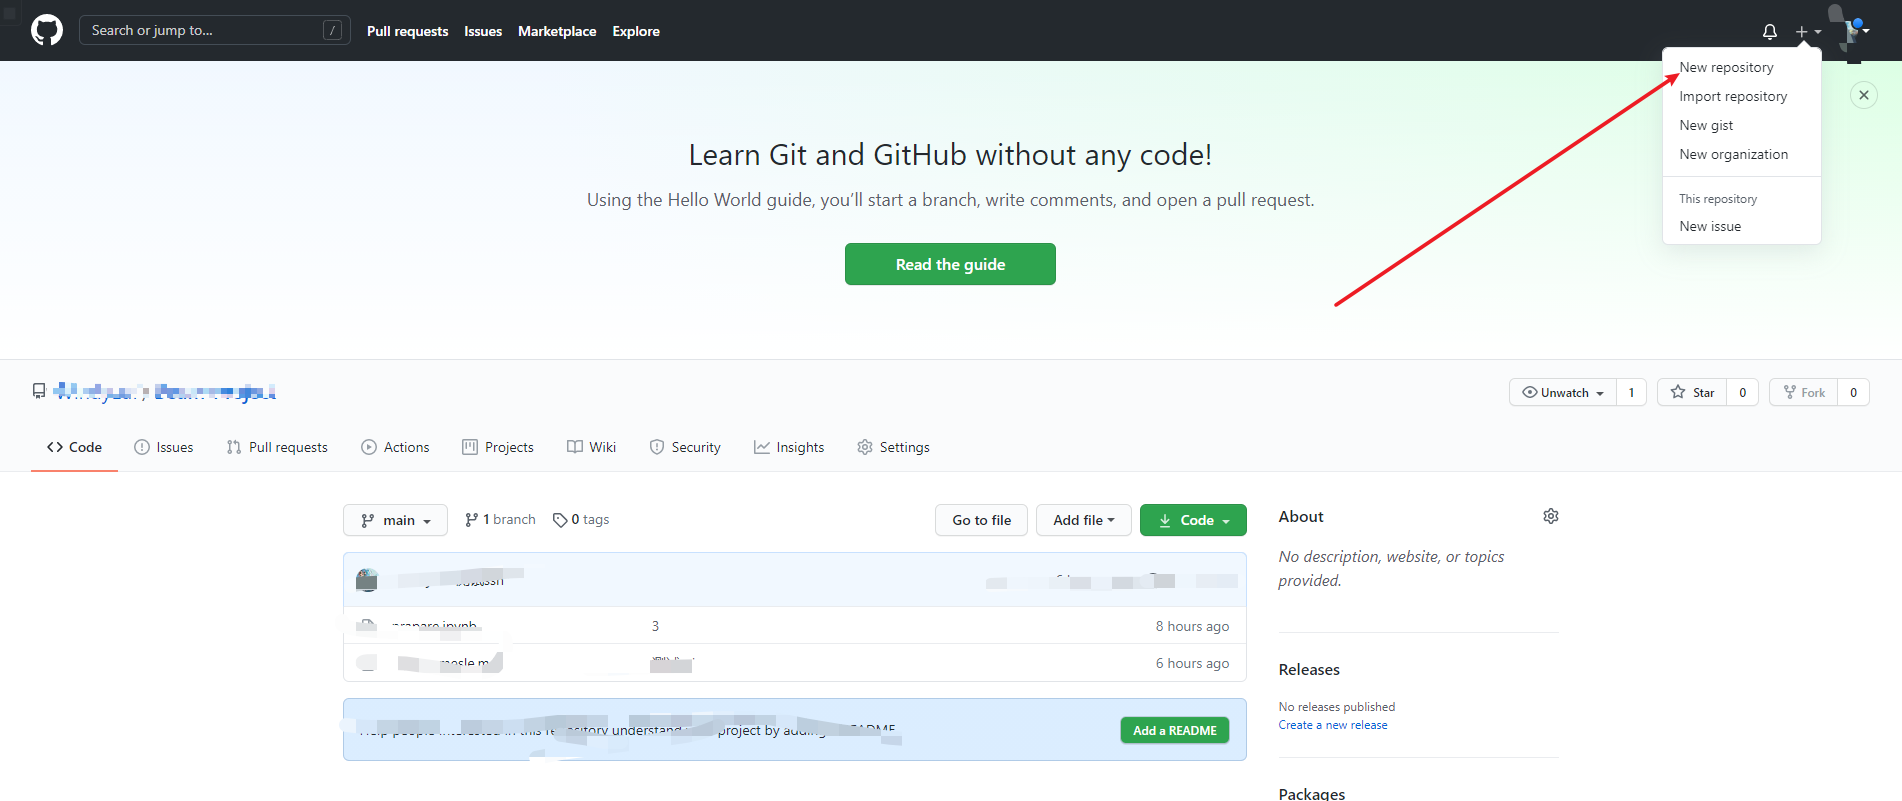Open the GitHub logo home link
The width and height of the screenshot is (1902, 801).
(47, 30)
